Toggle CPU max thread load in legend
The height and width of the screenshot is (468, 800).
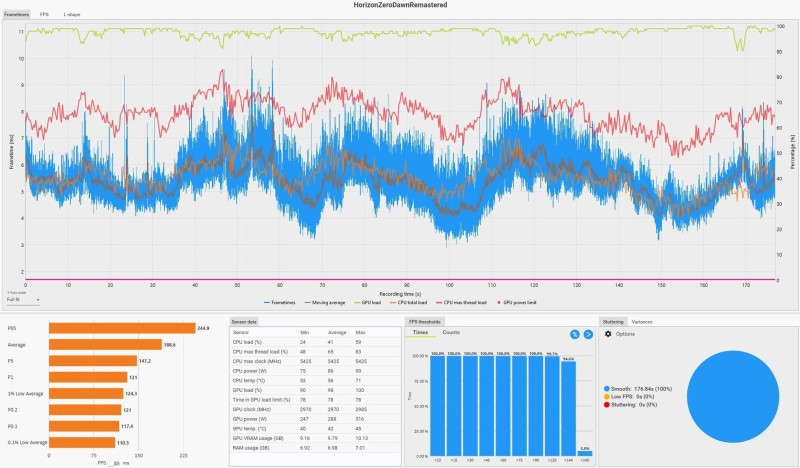click(x=461, y=303)
